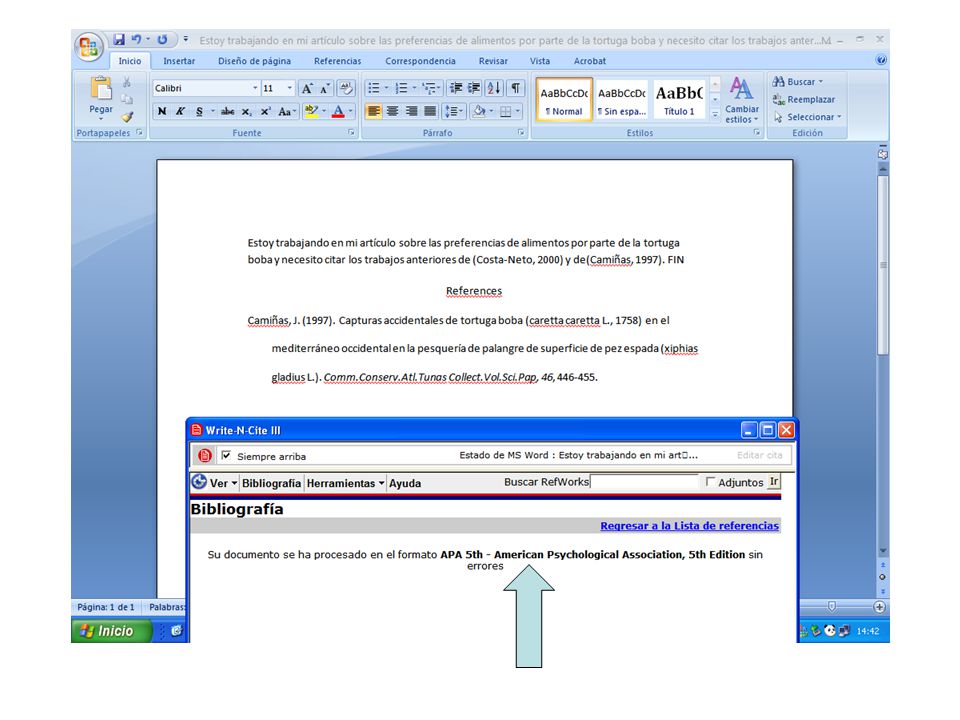Open the Bibliografía menu in Write-N-Cite

(x=271, y=483)
